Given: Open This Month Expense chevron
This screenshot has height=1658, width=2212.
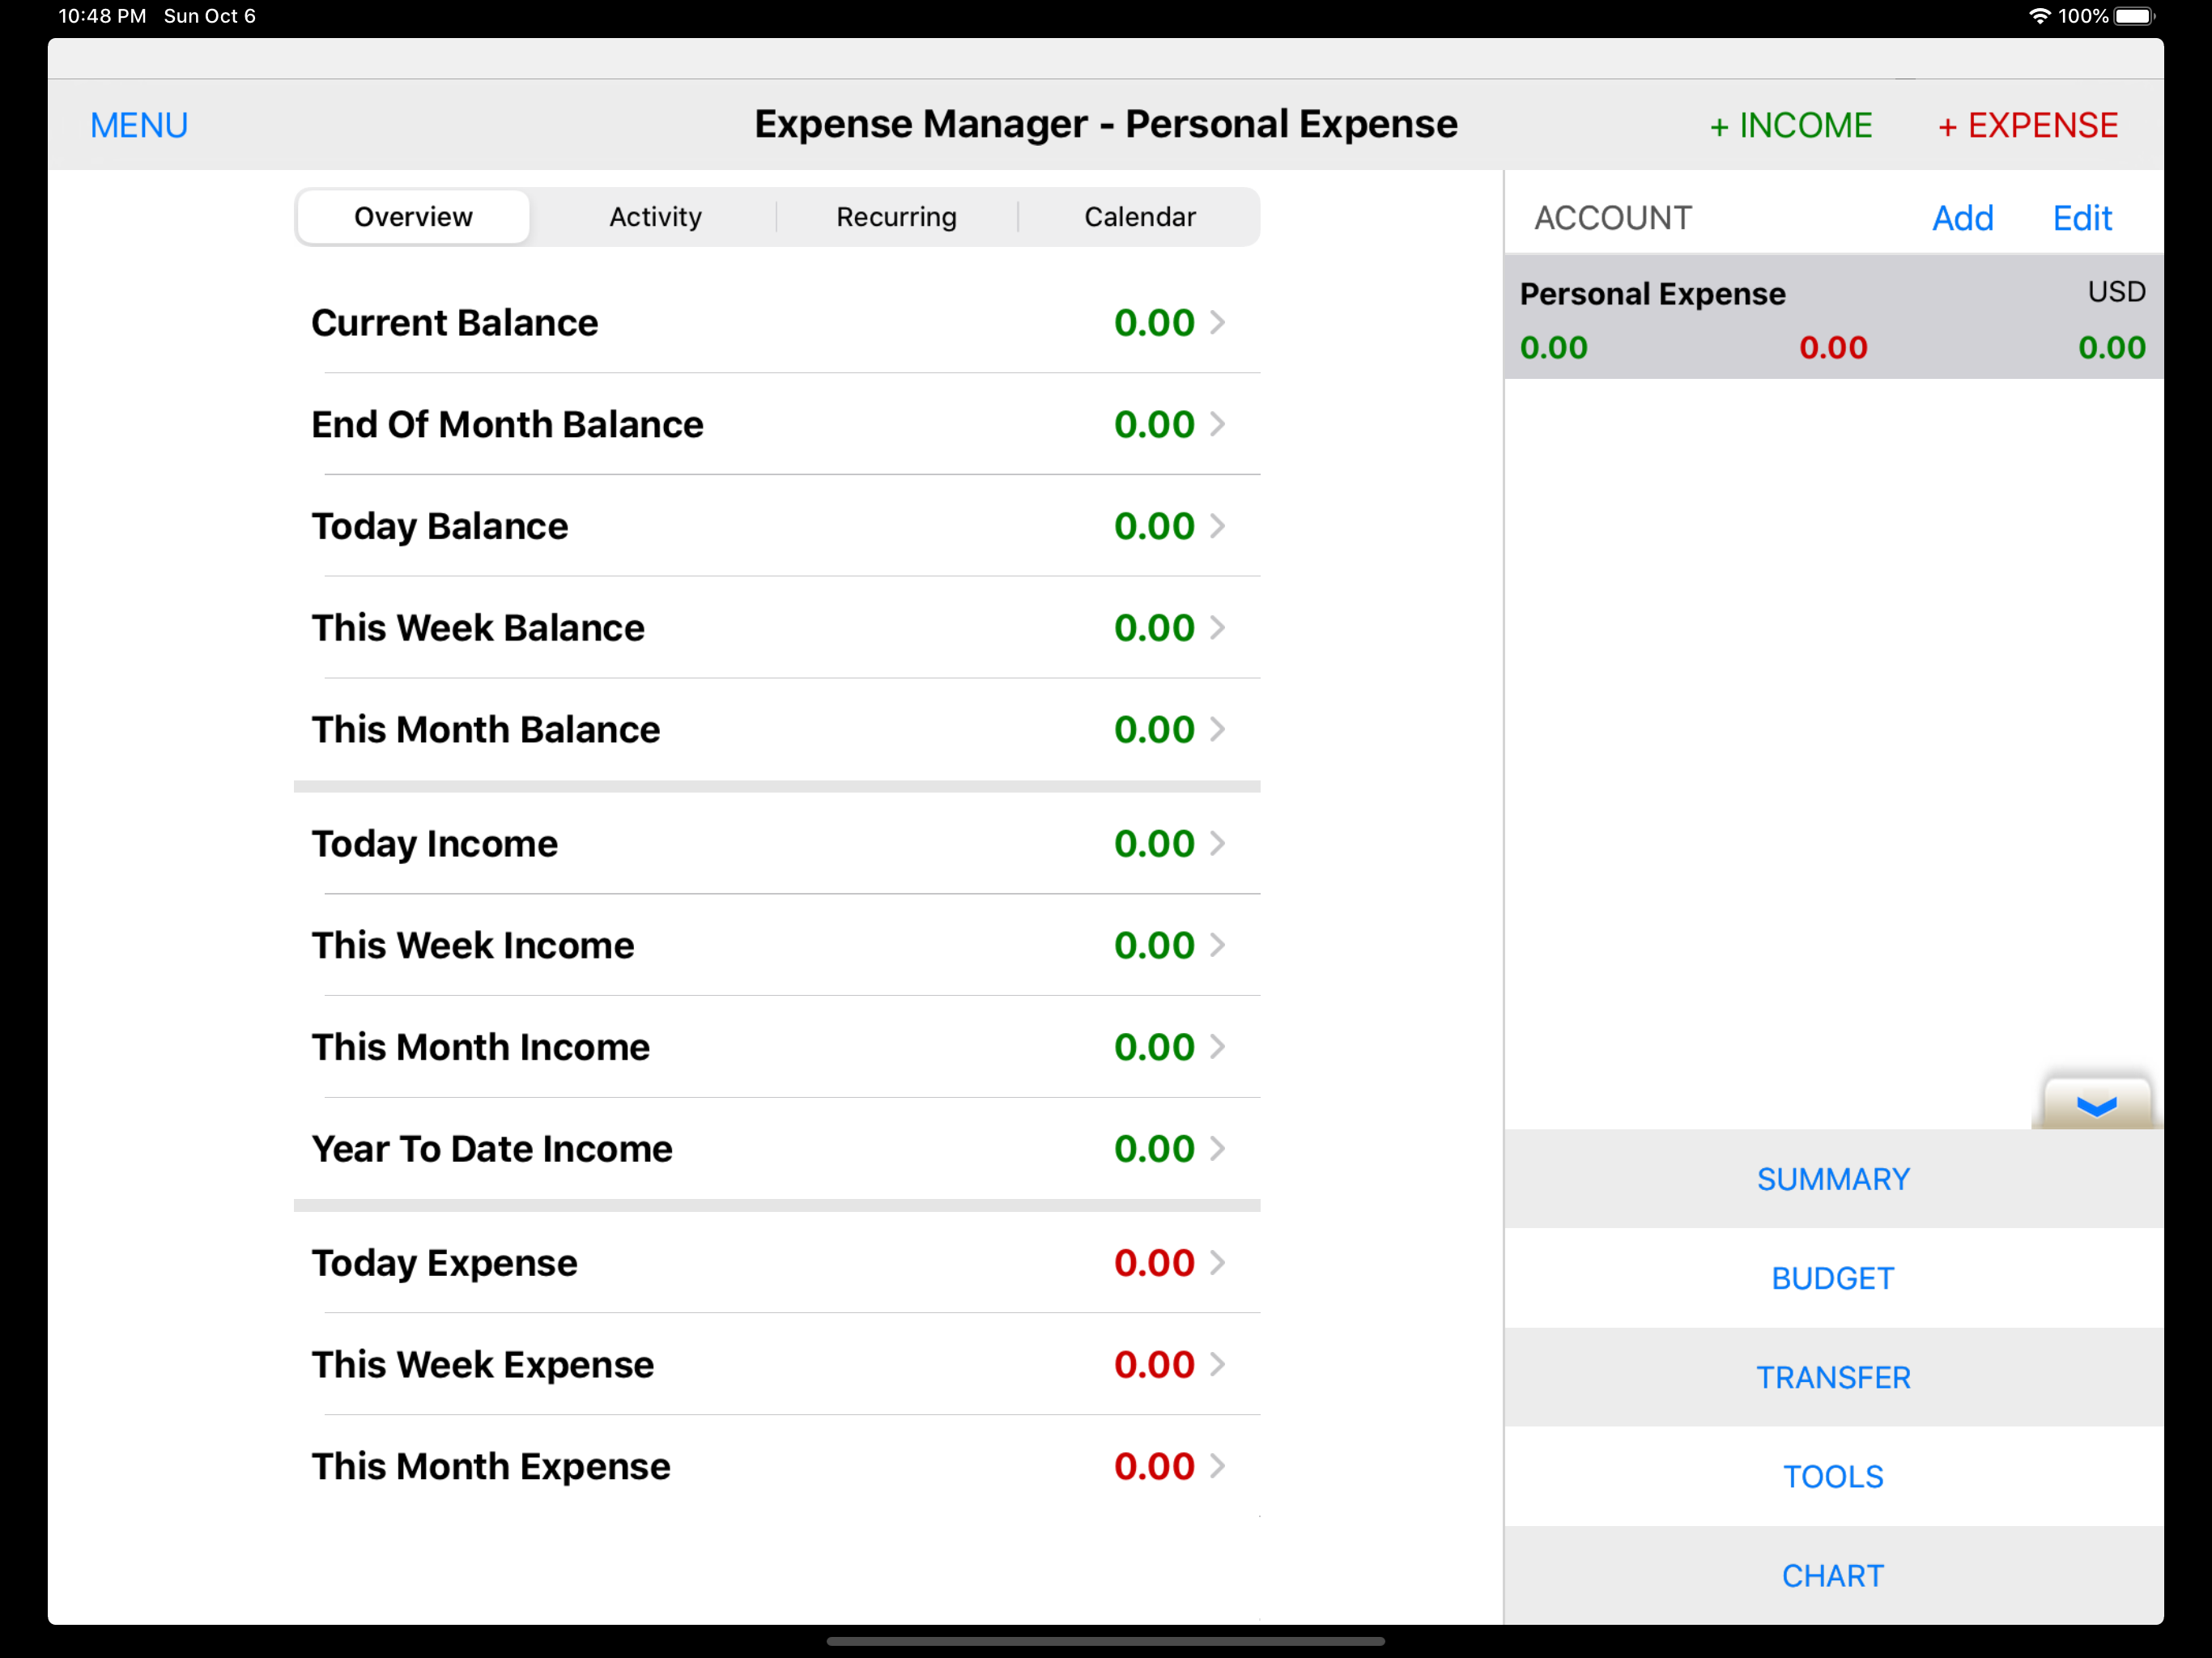Looking at the screenshot, I should click(1217, 1466).
